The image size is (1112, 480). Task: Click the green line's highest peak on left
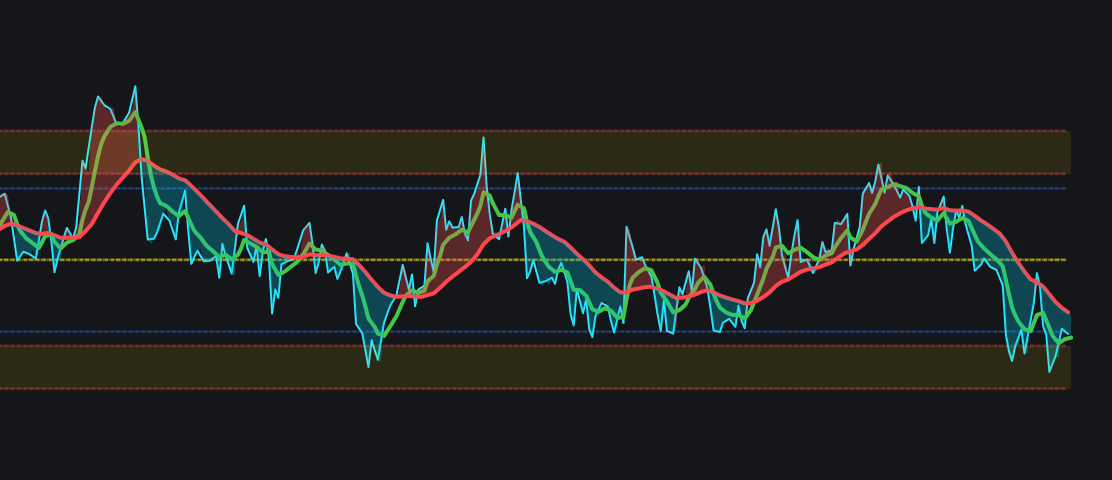(135, 112)
